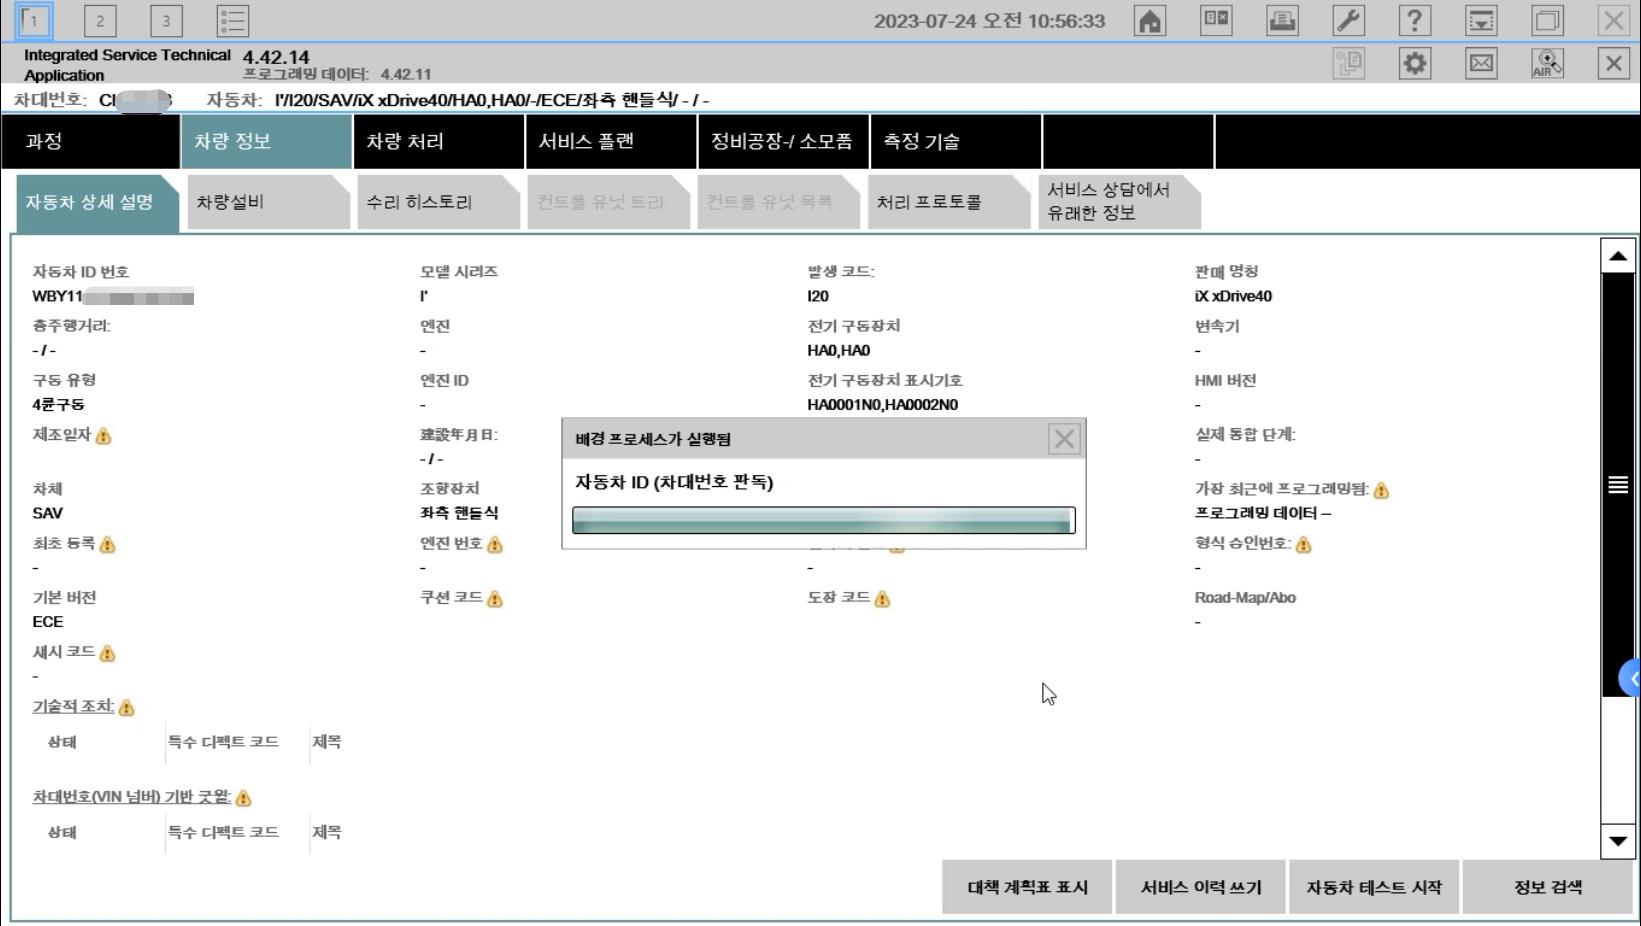Click 프로그래밍 데이터 – value text

coord(1262,513)
